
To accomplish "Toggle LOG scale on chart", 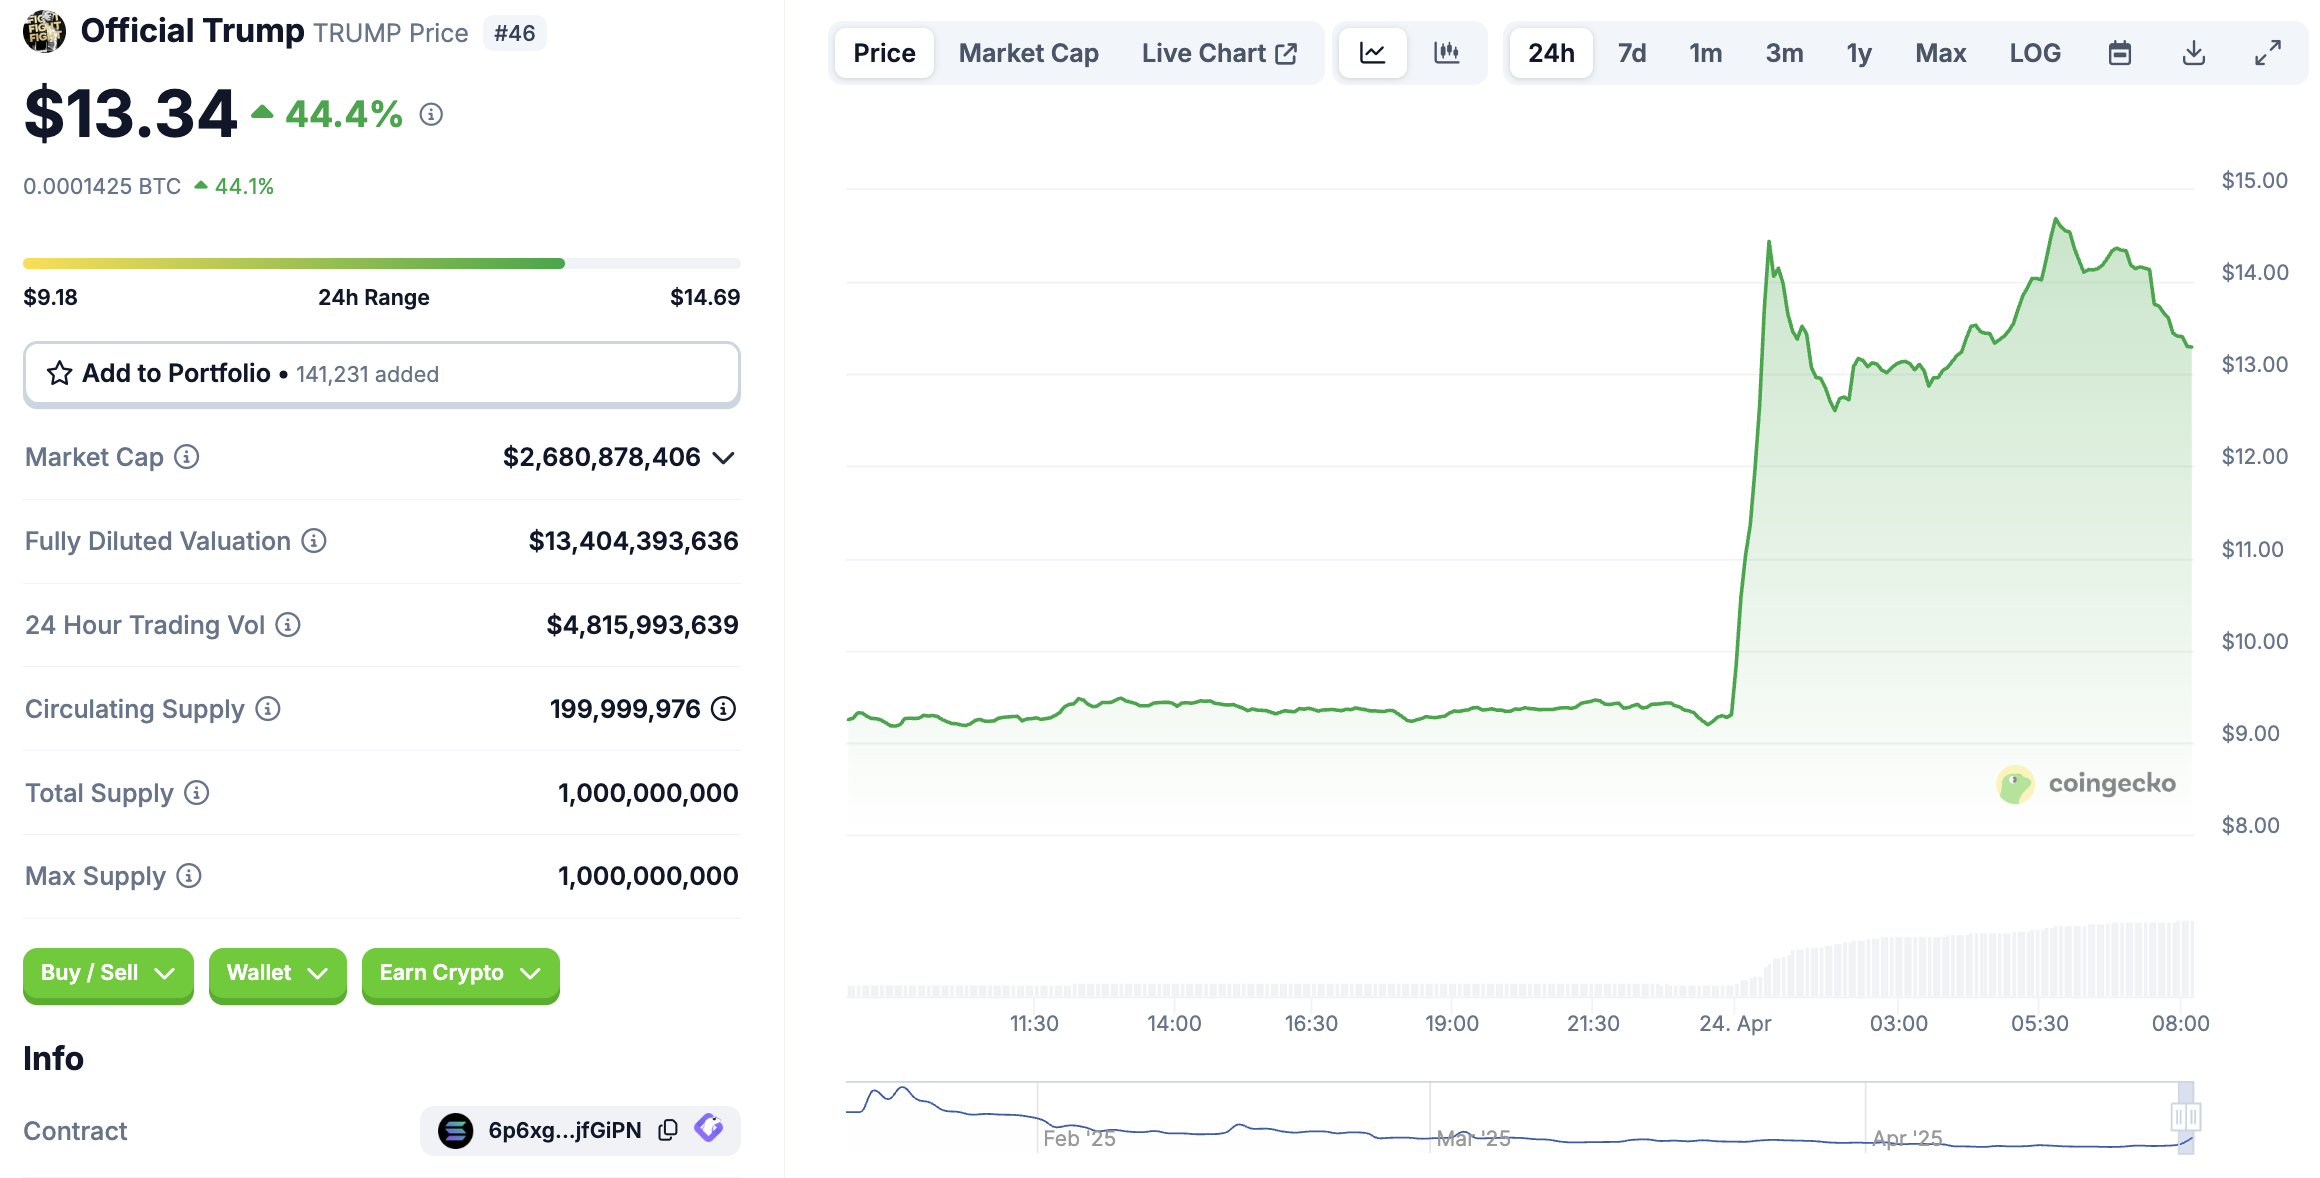I will pos(2034,53).
